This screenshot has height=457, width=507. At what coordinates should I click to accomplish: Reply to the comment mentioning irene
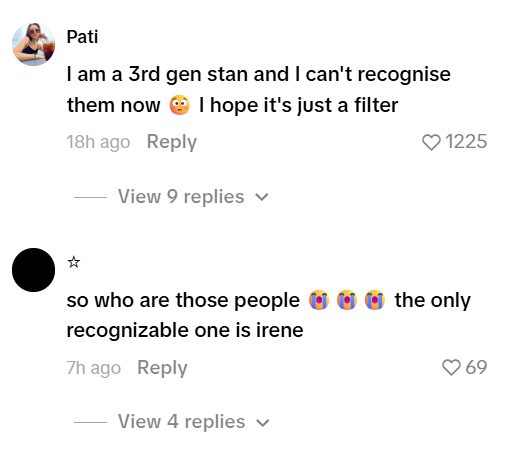(x=162, y=368)
